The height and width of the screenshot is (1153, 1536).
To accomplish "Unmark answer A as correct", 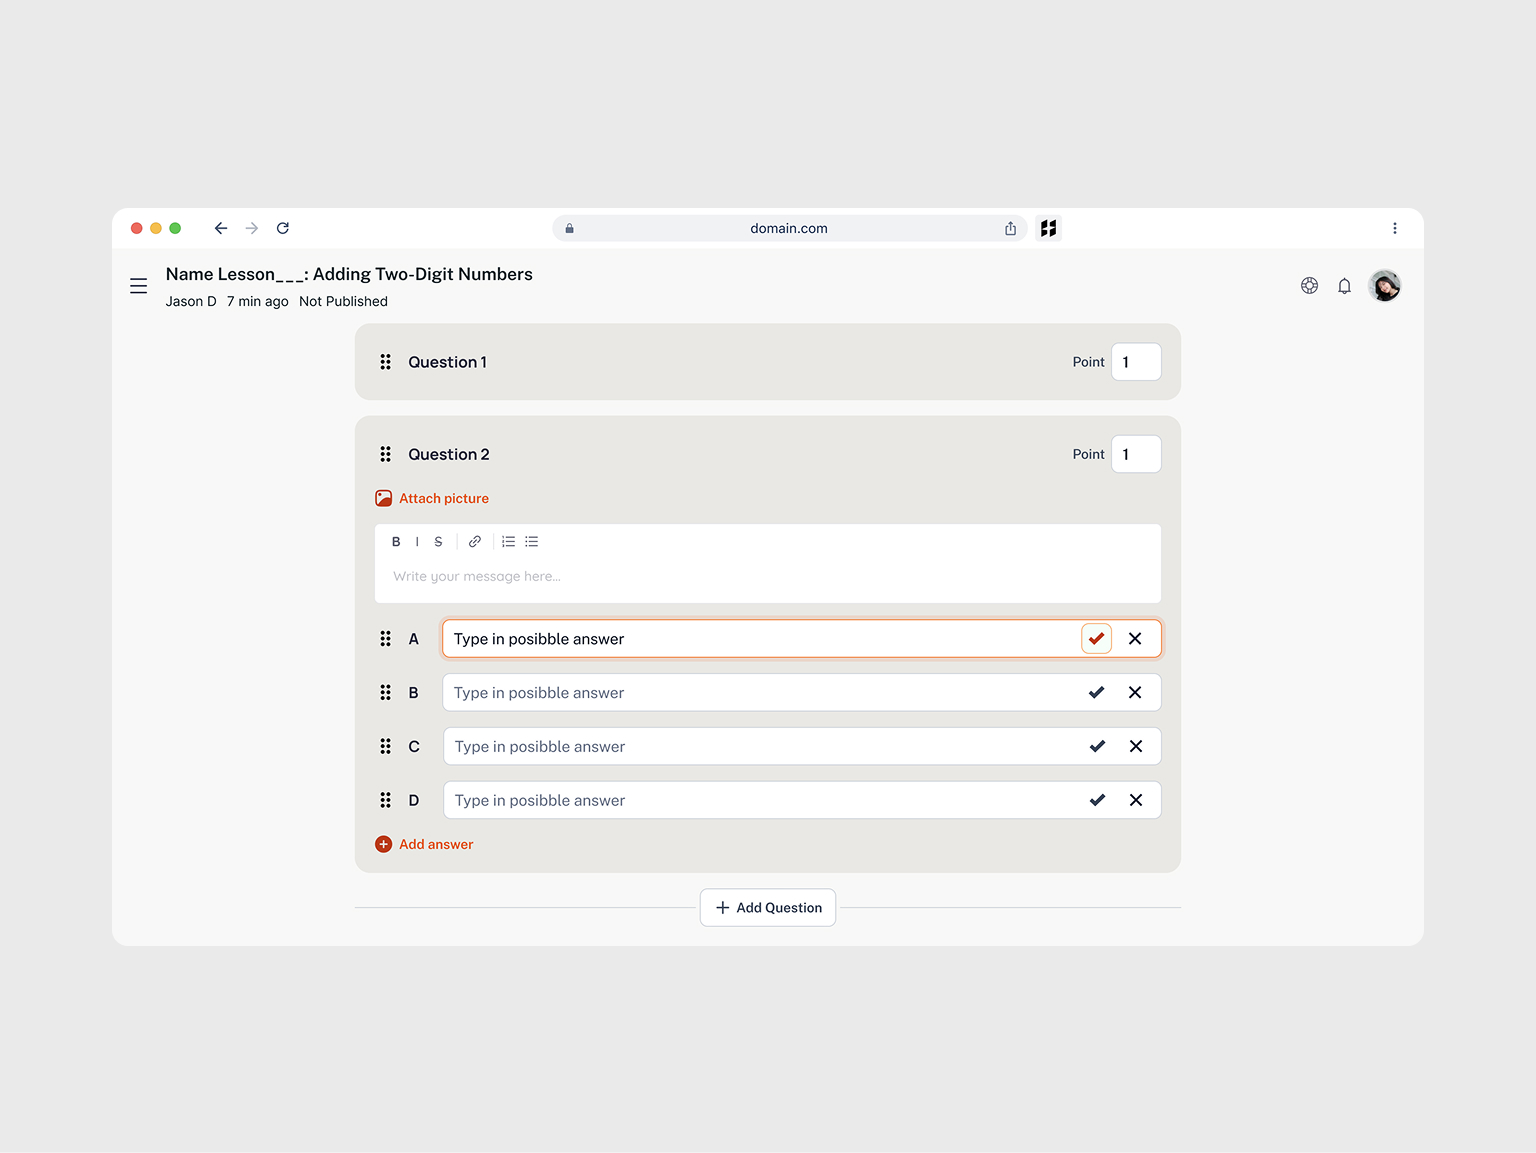I will [1096, 638].
